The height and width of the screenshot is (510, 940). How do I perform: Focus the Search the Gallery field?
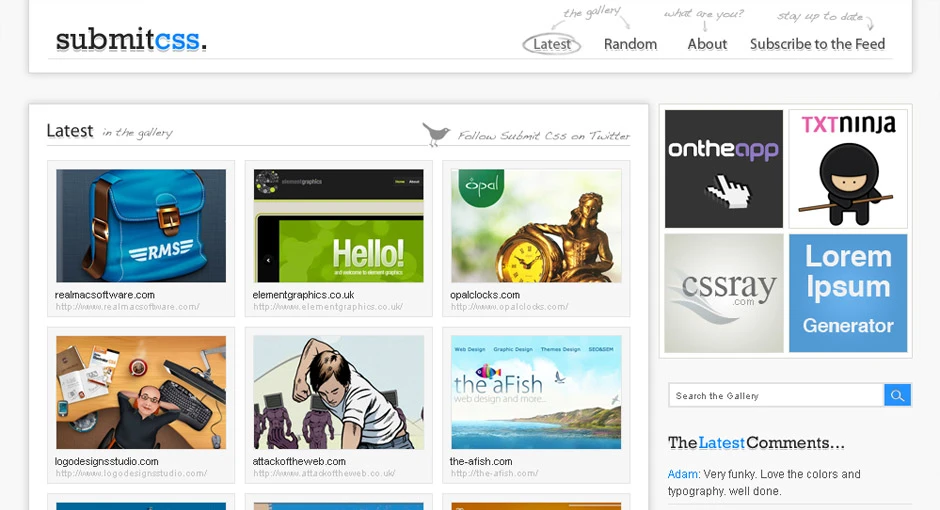tap(776, 396)
